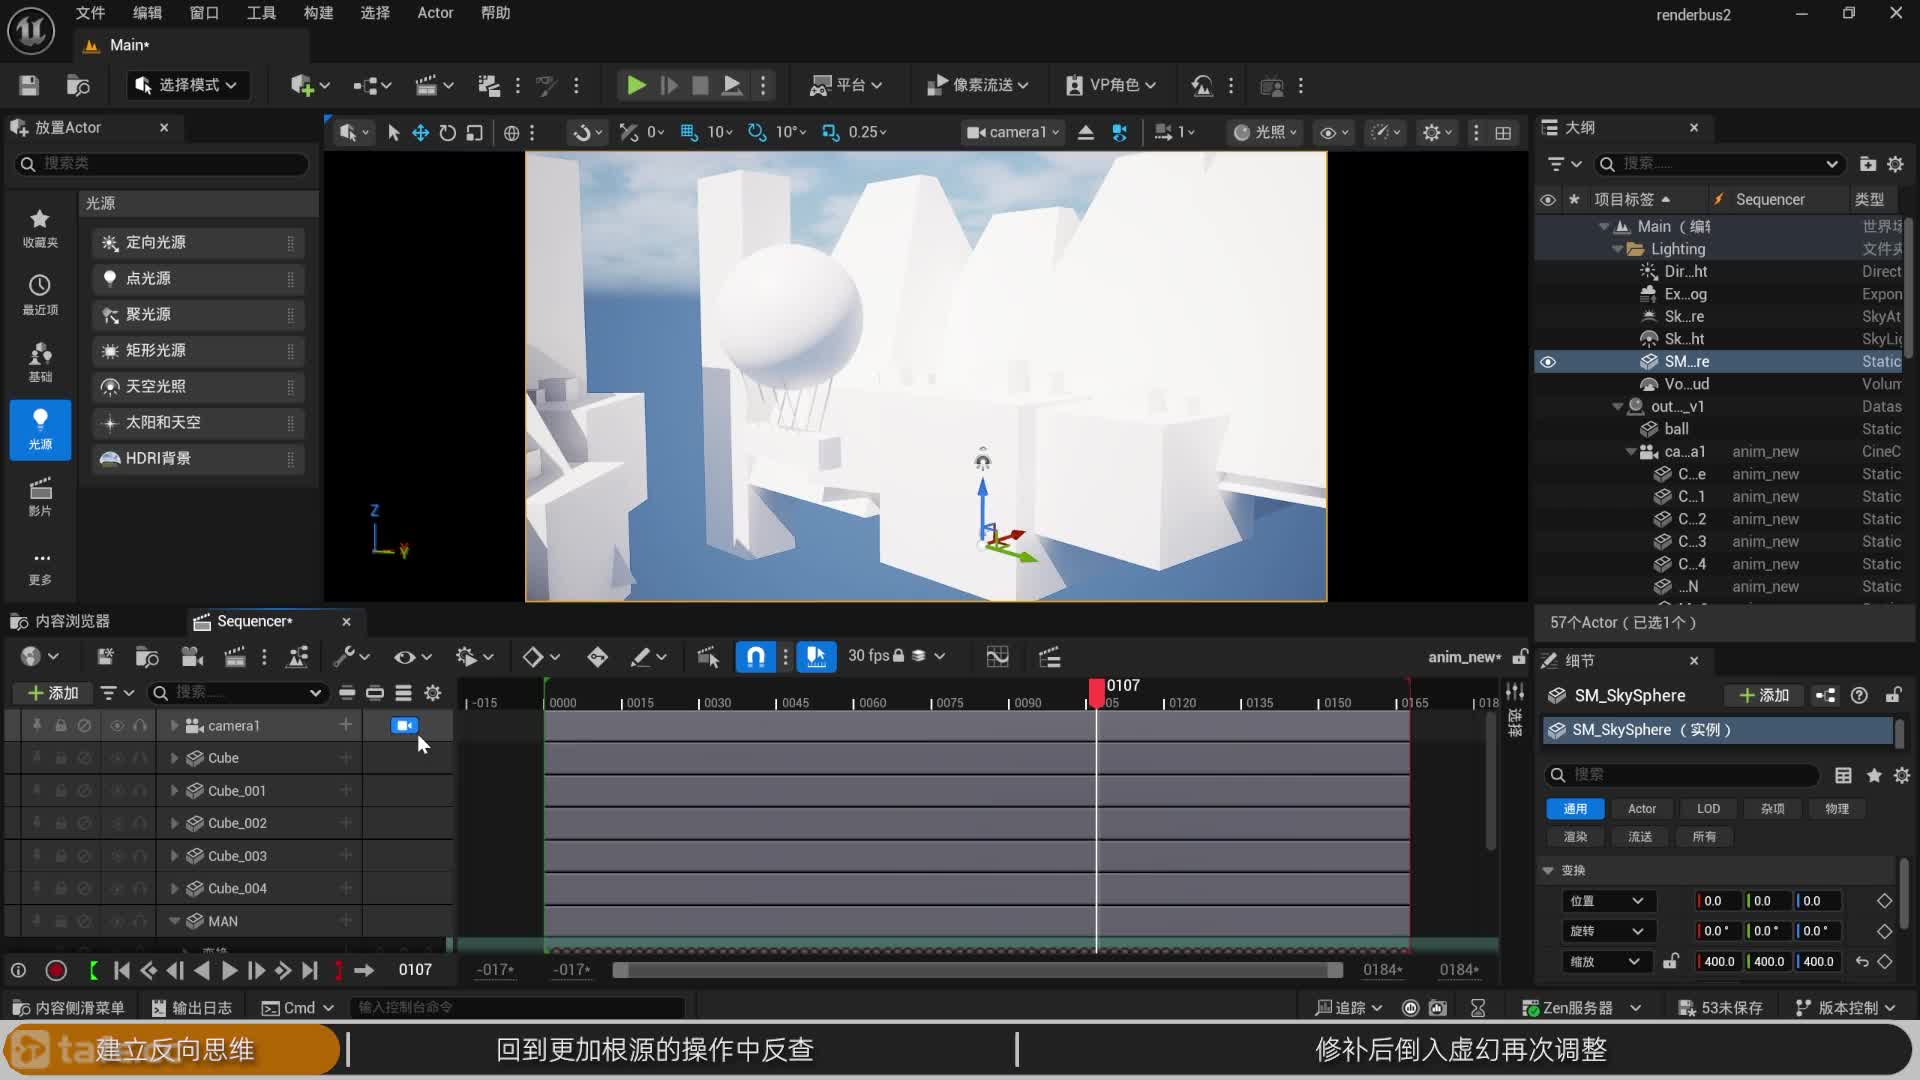Open the 最近项 recent category
The height and width of the screenshot is (1080, 1920).
tap(40, 295)
